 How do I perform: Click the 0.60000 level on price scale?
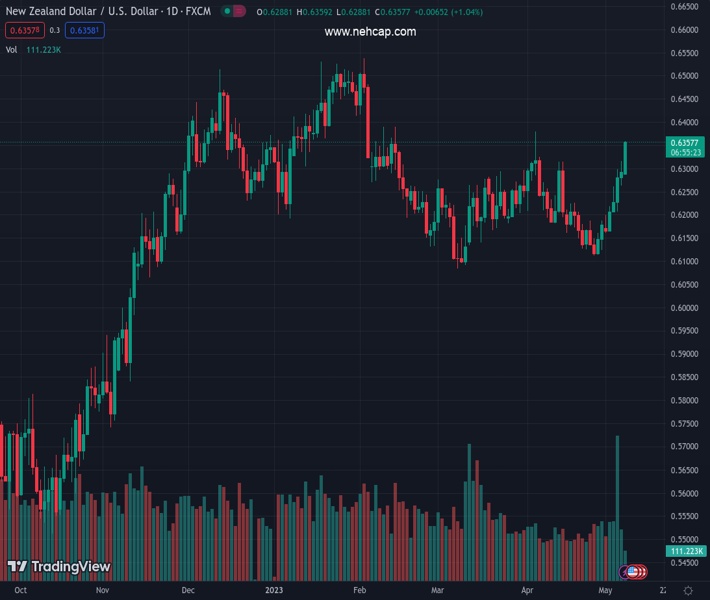click(x=684, y=308)
